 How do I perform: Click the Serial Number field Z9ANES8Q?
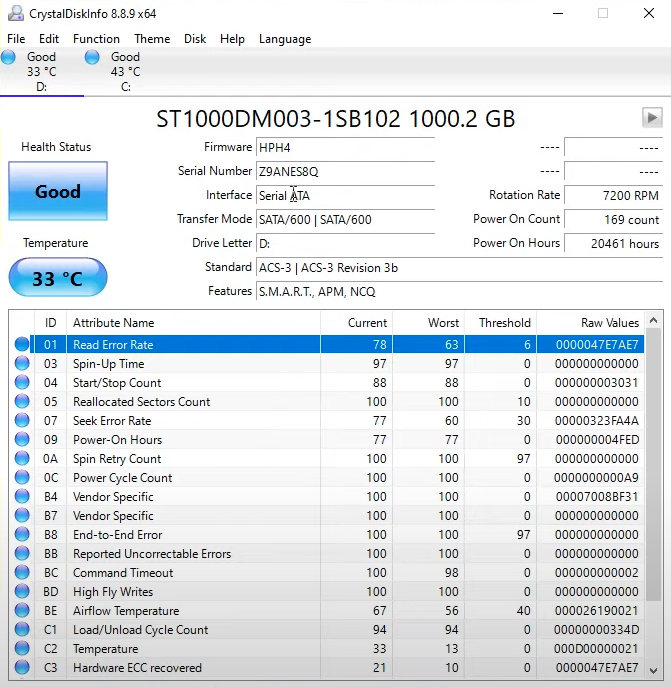(345, 171)
